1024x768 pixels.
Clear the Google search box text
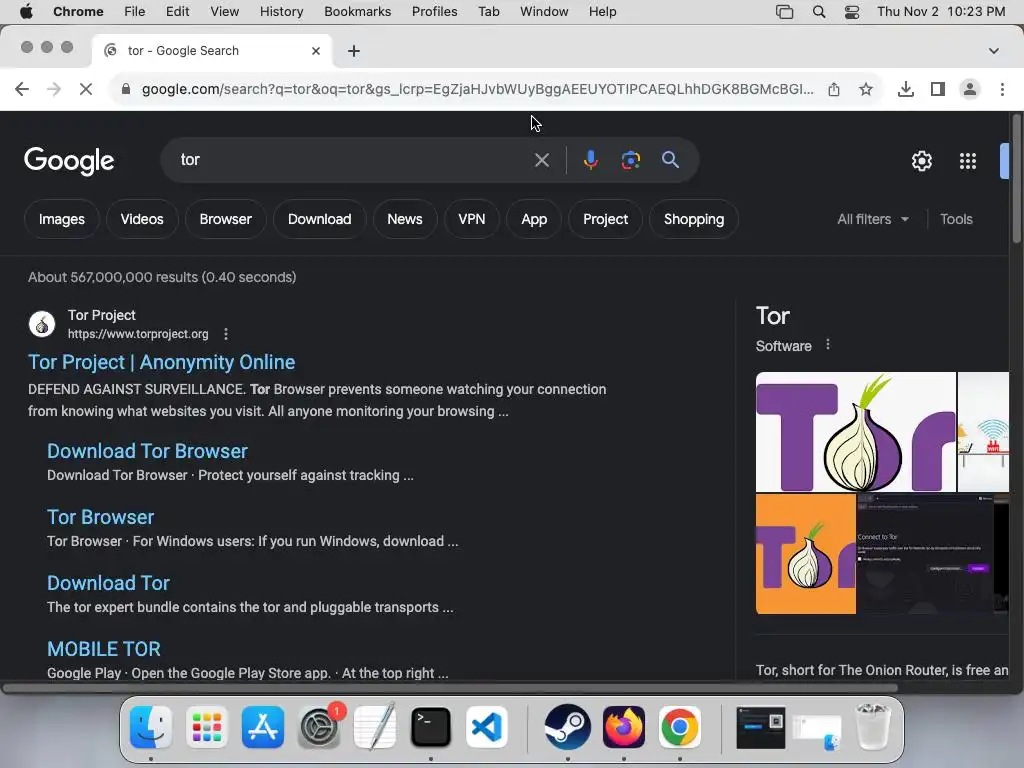pyautogui.click(x=541, y=160)
